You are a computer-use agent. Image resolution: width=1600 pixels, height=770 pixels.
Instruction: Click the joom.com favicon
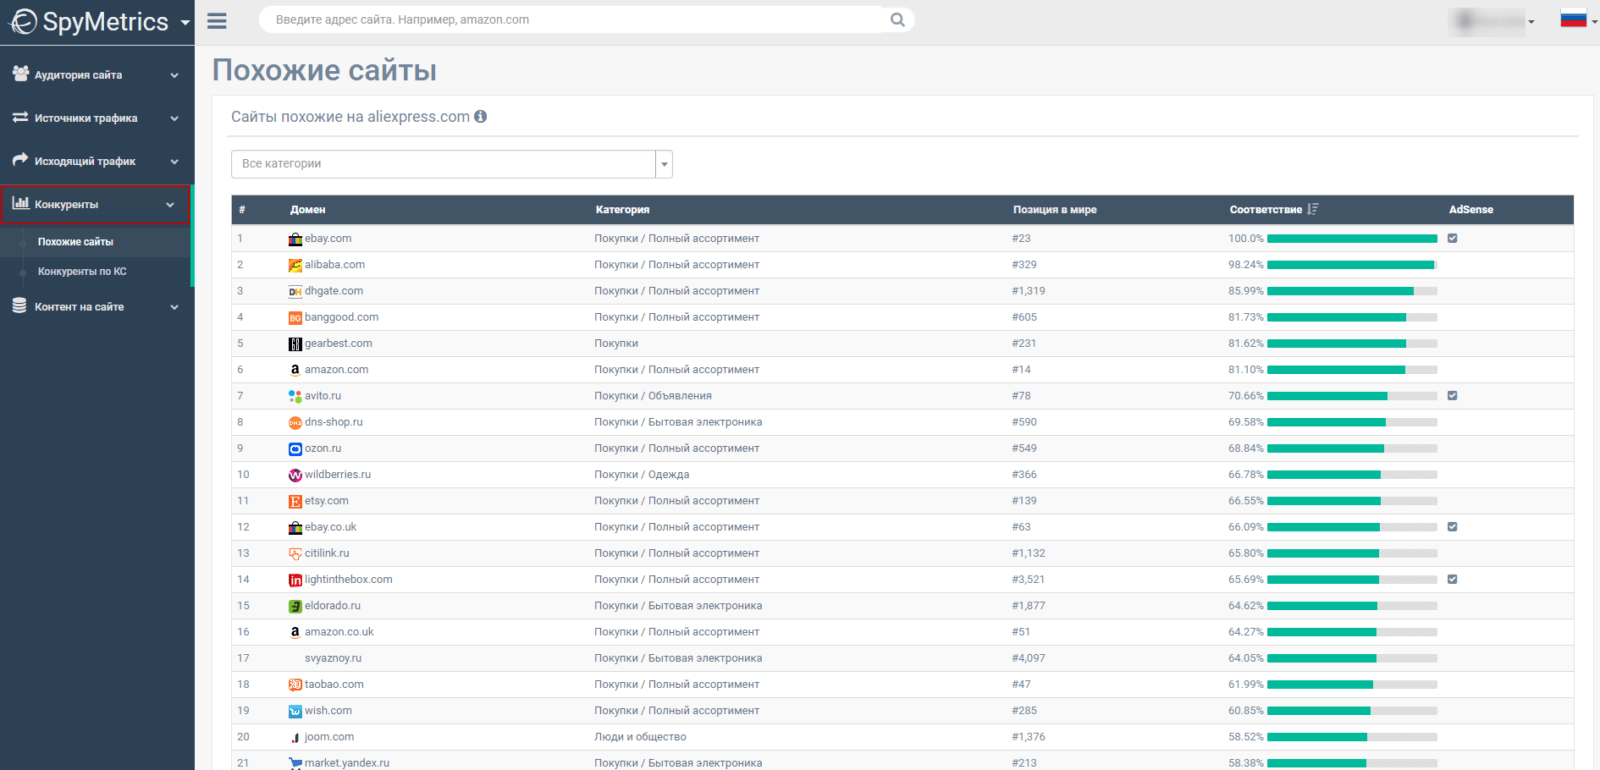[295, 737]
